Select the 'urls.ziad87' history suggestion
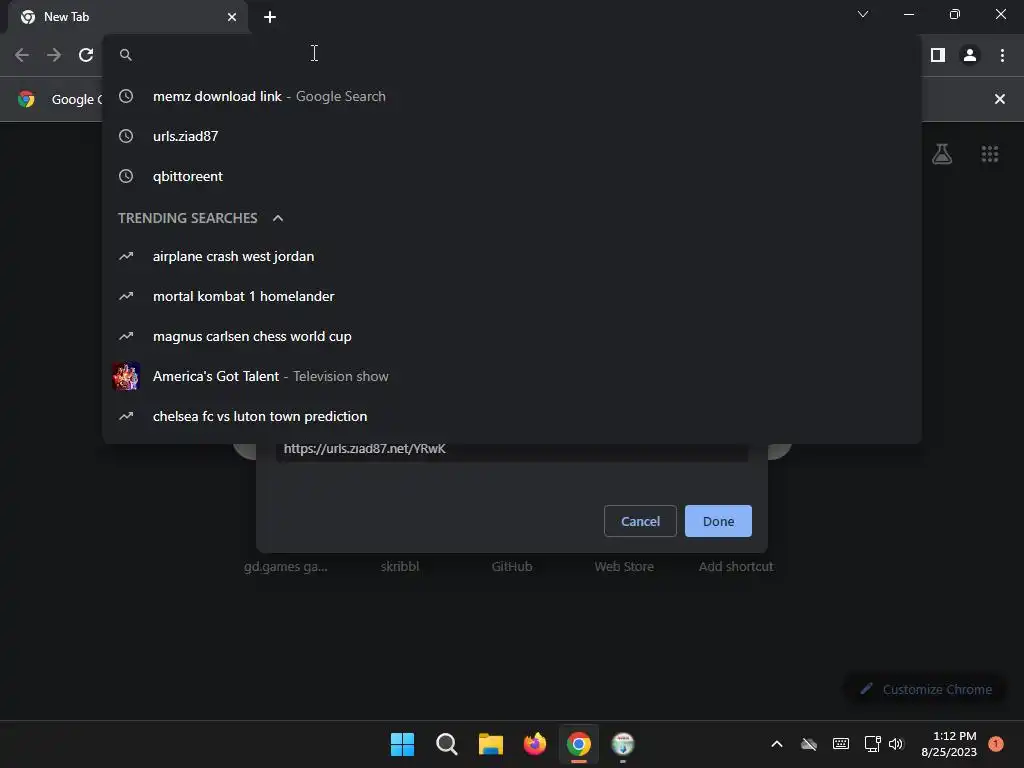 click(x=512, y=136)
